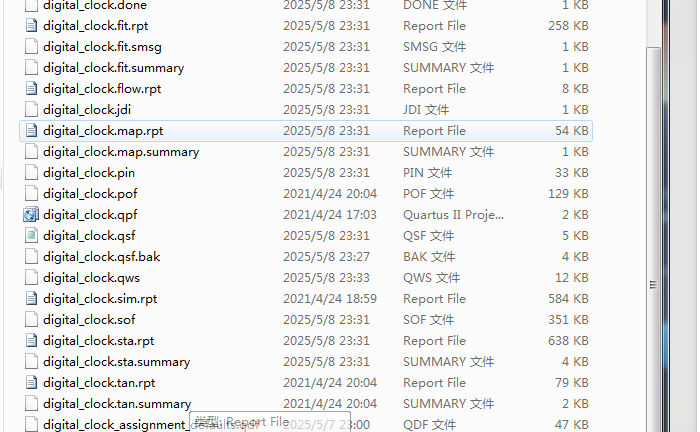Screen dimensions: 700x432
Task: Click the 258 KB size of digital_clock.fit.rpt
Action: click(x=568, y=26)
